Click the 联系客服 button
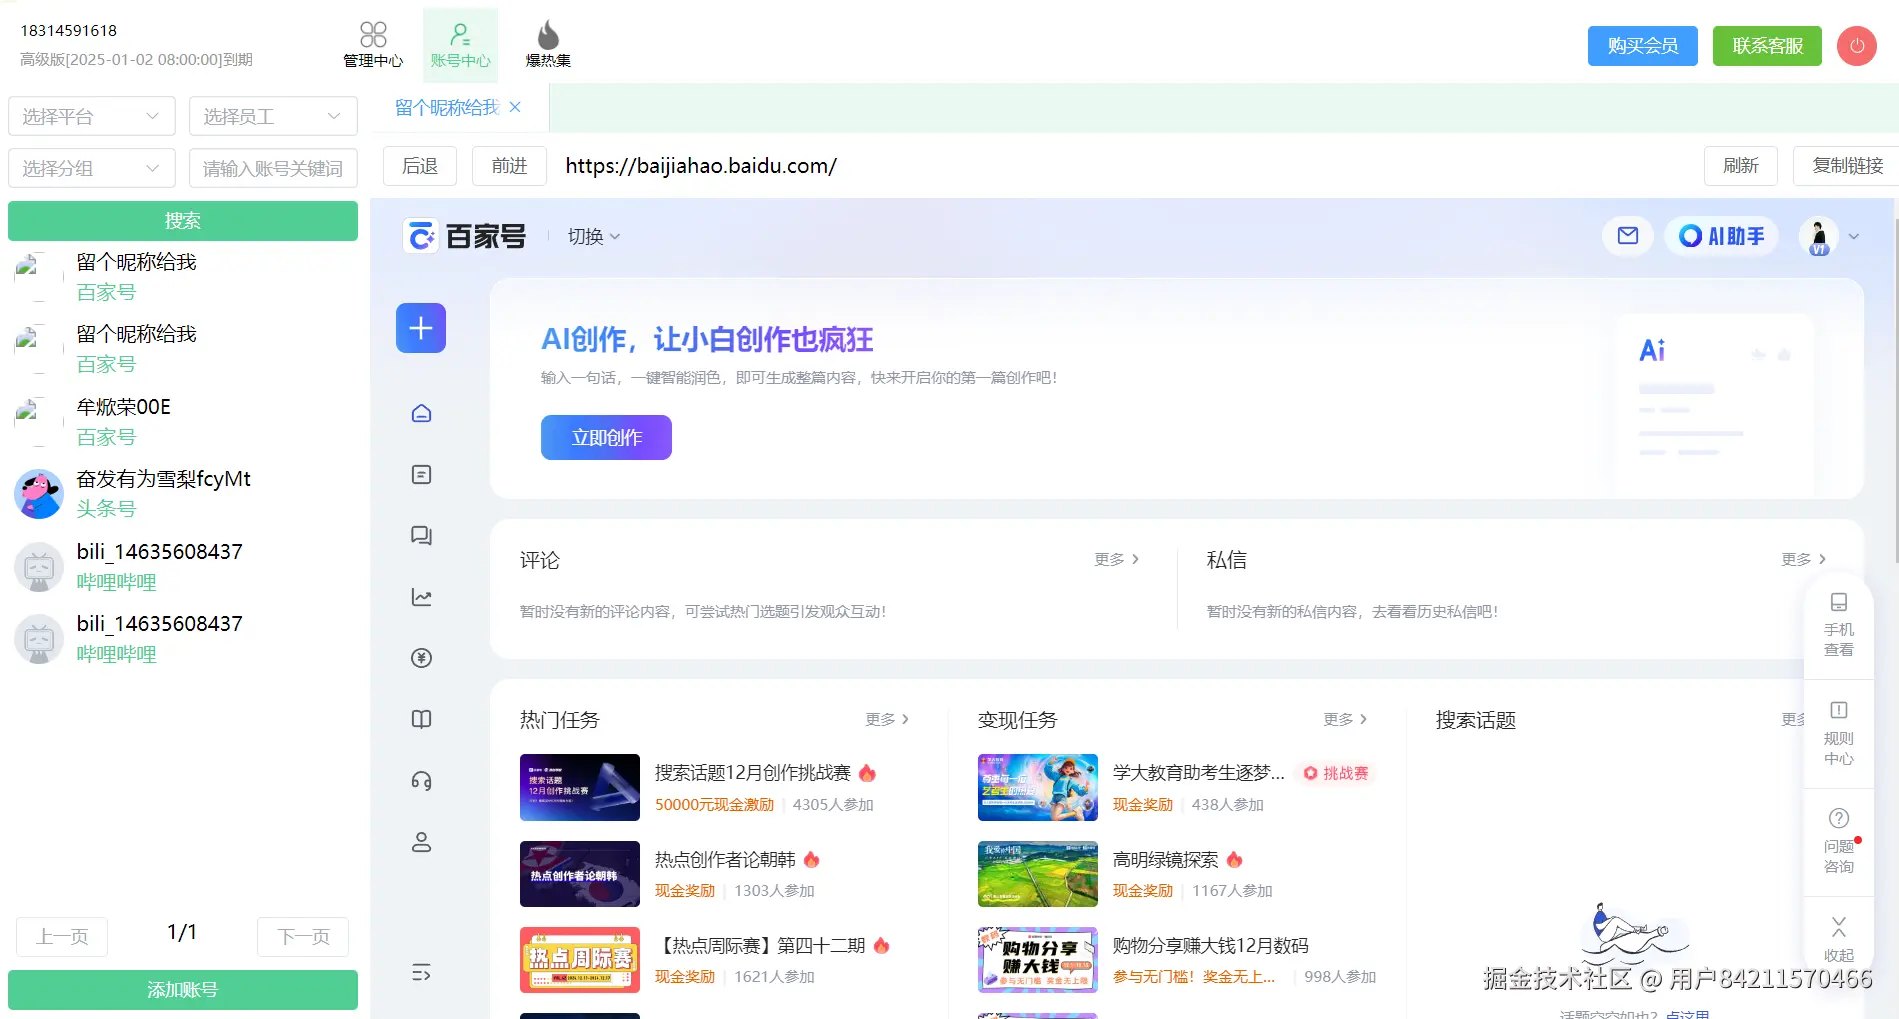Image resolution: width=1899 pixels, height=1019 pixels. click(x=1768, y=46)
